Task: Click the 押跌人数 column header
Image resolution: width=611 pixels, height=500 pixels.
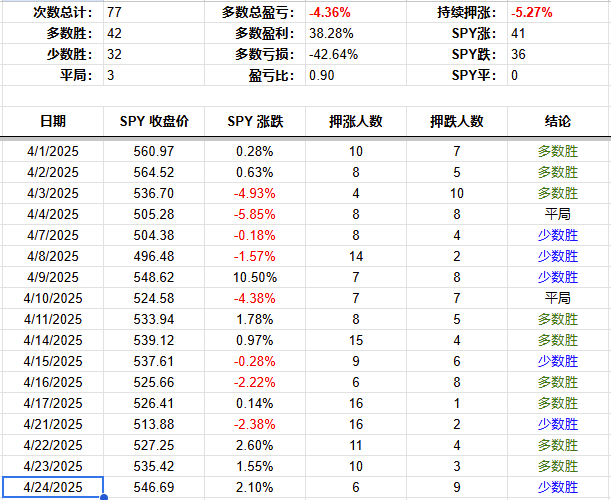Action: 457,121
